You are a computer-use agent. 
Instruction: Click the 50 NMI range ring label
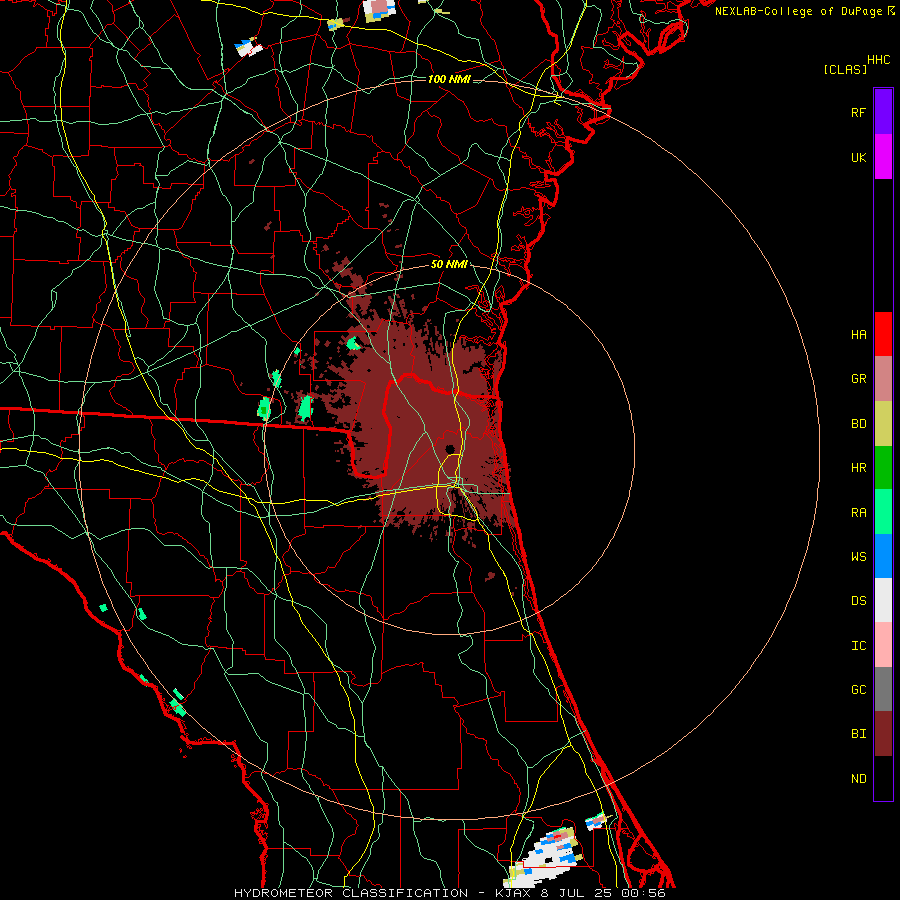coord(449,264)
